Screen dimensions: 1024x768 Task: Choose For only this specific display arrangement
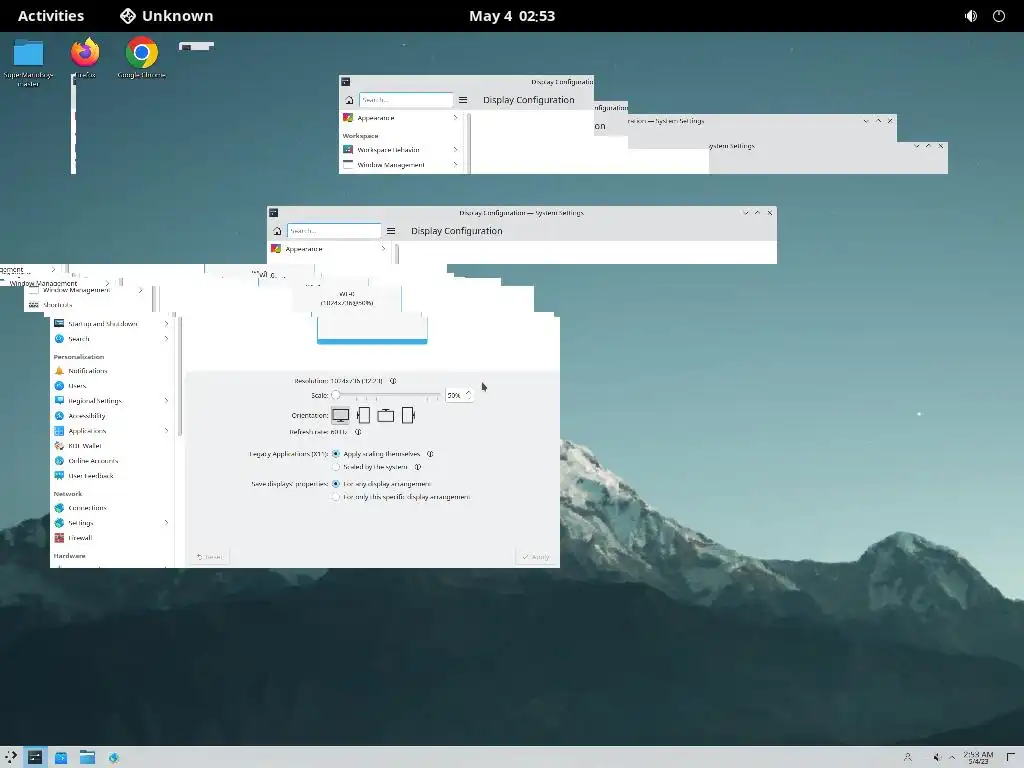[336, 497]
